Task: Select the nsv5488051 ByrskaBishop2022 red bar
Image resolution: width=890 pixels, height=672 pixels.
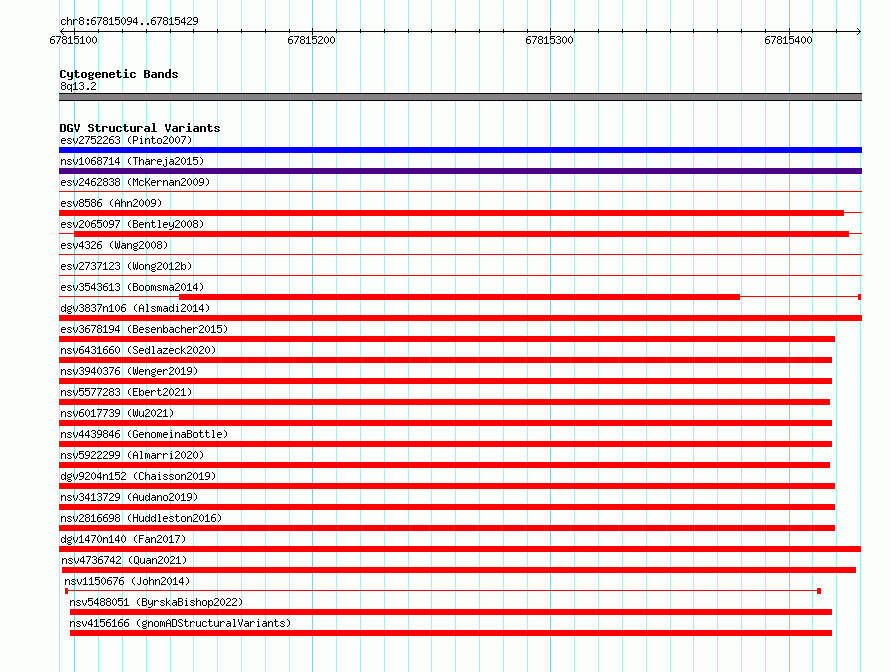Action: 451,612
